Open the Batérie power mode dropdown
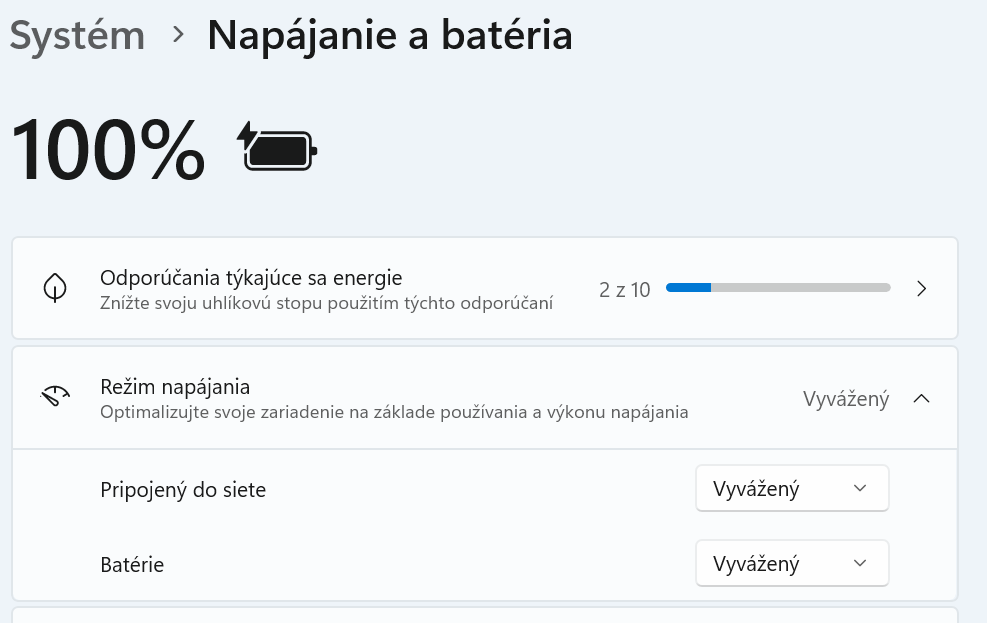Screen dimensions: 987x623 coord(791,564)
